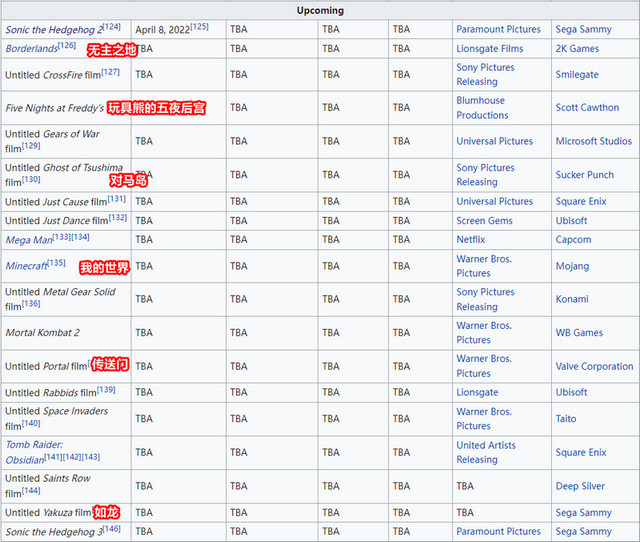
Task: Open citation 135 next to Minecraft
Action: tap(57, 262)
